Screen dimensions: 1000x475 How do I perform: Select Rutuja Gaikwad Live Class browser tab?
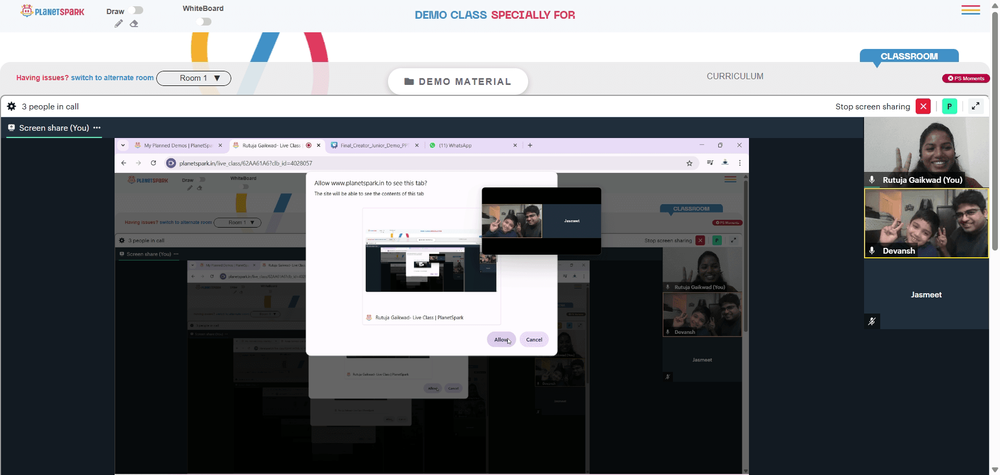(276, 145)
